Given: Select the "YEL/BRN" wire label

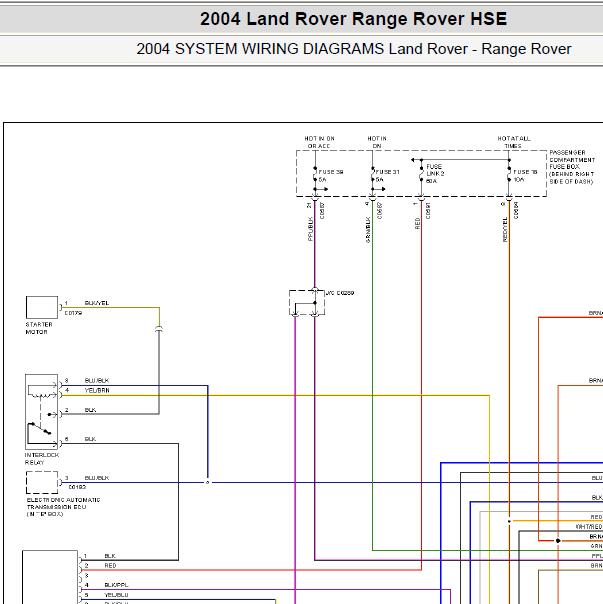Looking at the screenshot, I should click(97, 391).
